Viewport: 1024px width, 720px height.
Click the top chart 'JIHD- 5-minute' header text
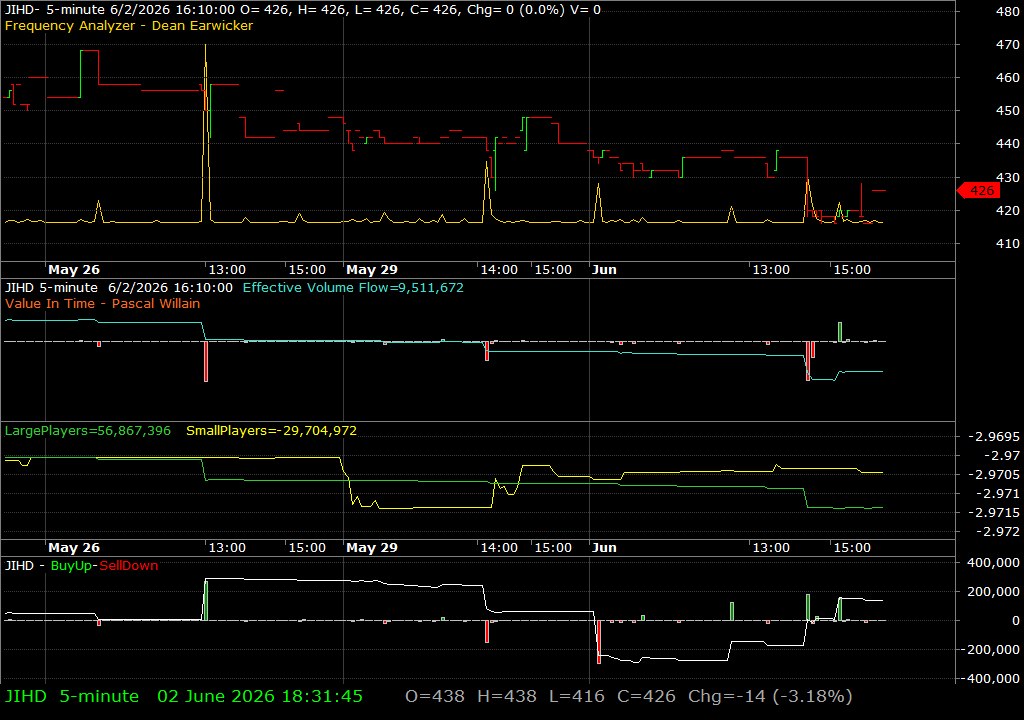[x=55, y=10]
